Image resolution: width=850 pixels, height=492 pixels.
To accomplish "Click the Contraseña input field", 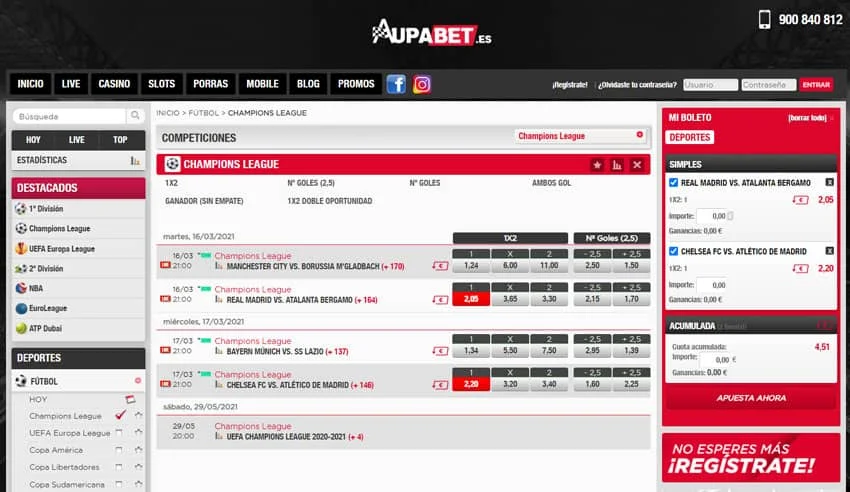I will pos(768,85).
